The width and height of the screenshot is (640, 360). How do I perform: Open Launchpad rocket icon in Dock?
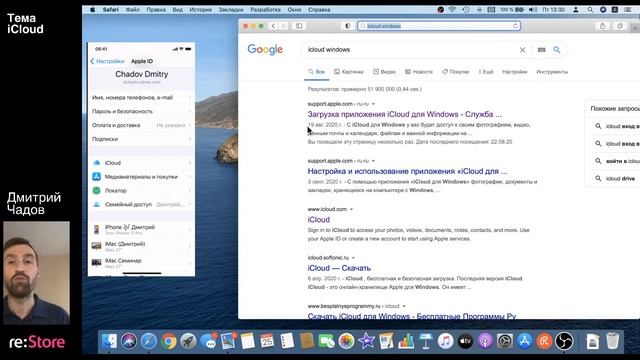pos(188,341)
